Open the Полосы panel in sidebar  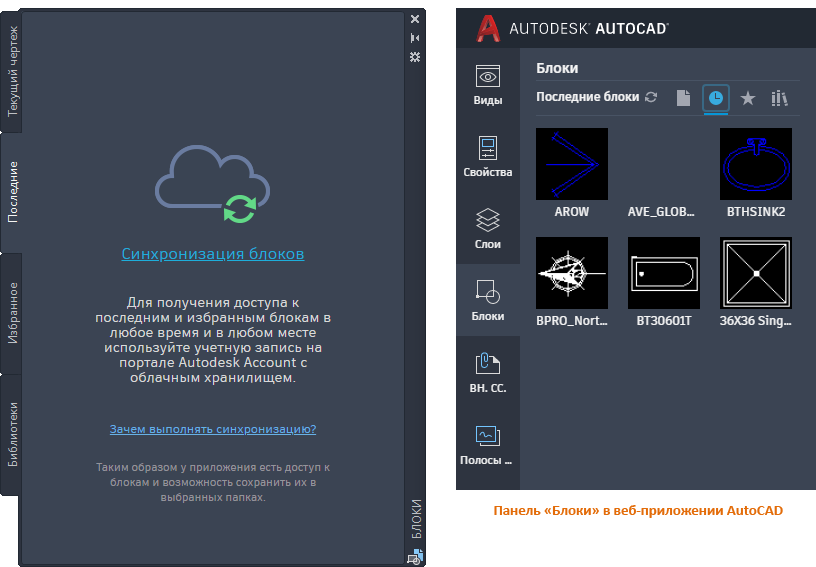[x=488, y=444]
